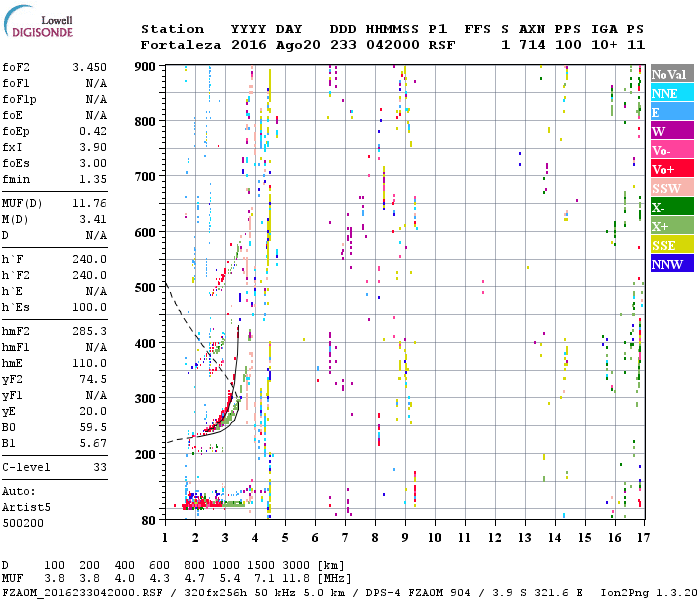The height and width of the screenshot is (600, 700).
Task: Click the yE value 20.0
Action: pos(93,412)
